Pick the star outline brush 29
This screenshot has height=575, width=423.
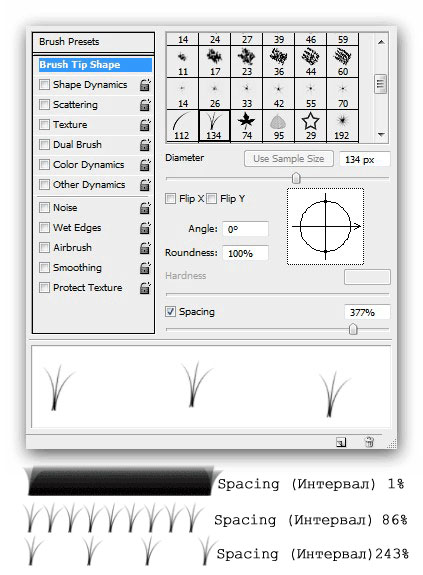(310, 125)
